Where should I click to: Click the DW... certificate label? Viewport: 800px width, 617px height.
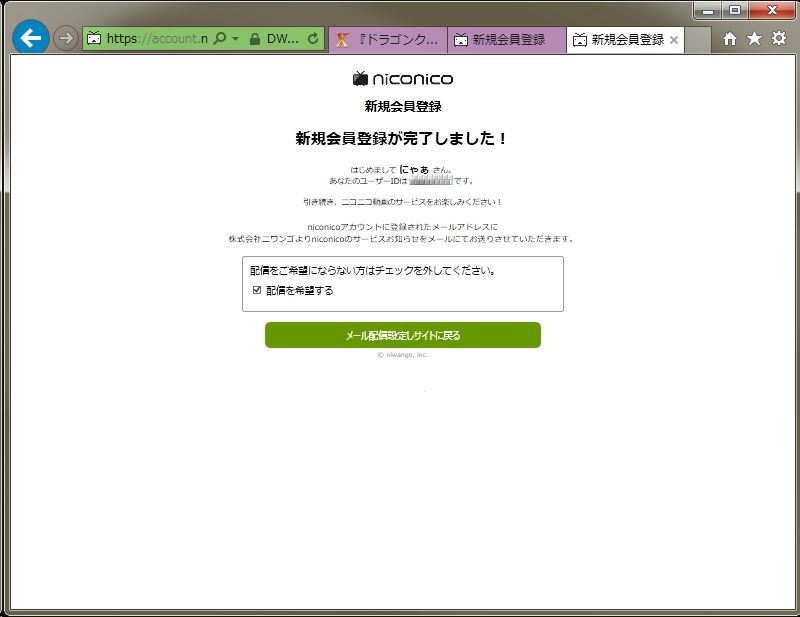(x=283, y=39)
